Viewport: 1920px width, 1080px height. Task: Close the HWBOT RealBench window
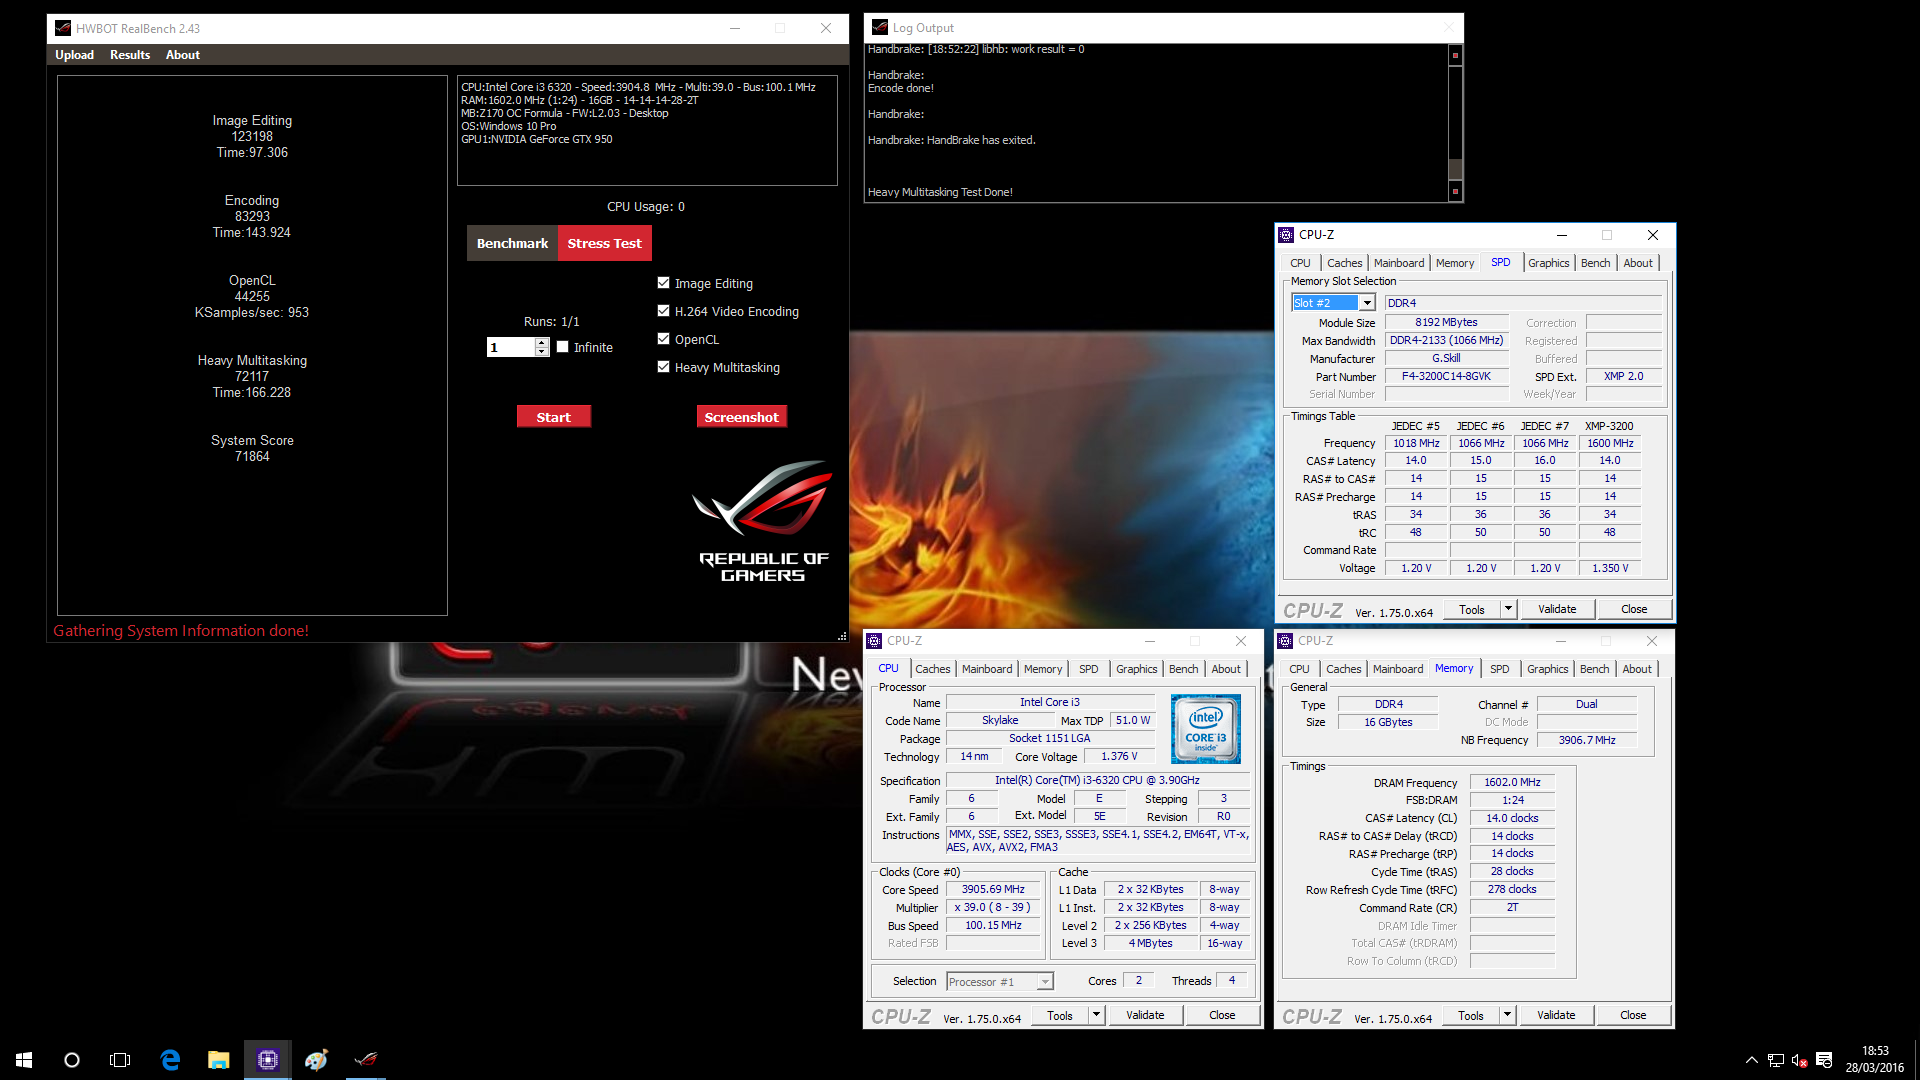[826, 28]
